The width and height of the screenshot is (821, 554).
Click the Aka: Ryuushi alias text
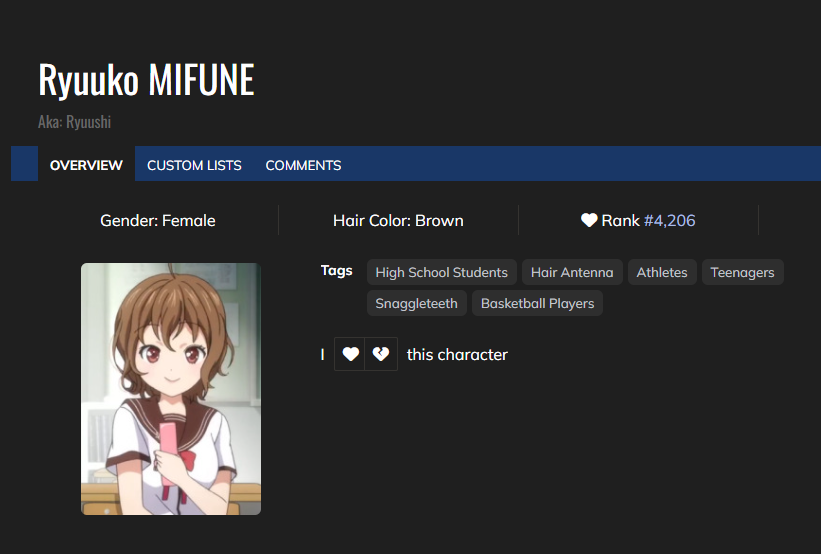(74, 122)
